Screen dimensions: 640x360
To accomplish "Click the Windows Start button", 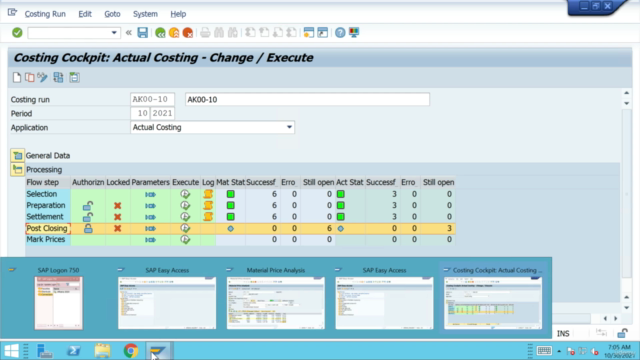I will pyautogui.click(x=11, y=351).
